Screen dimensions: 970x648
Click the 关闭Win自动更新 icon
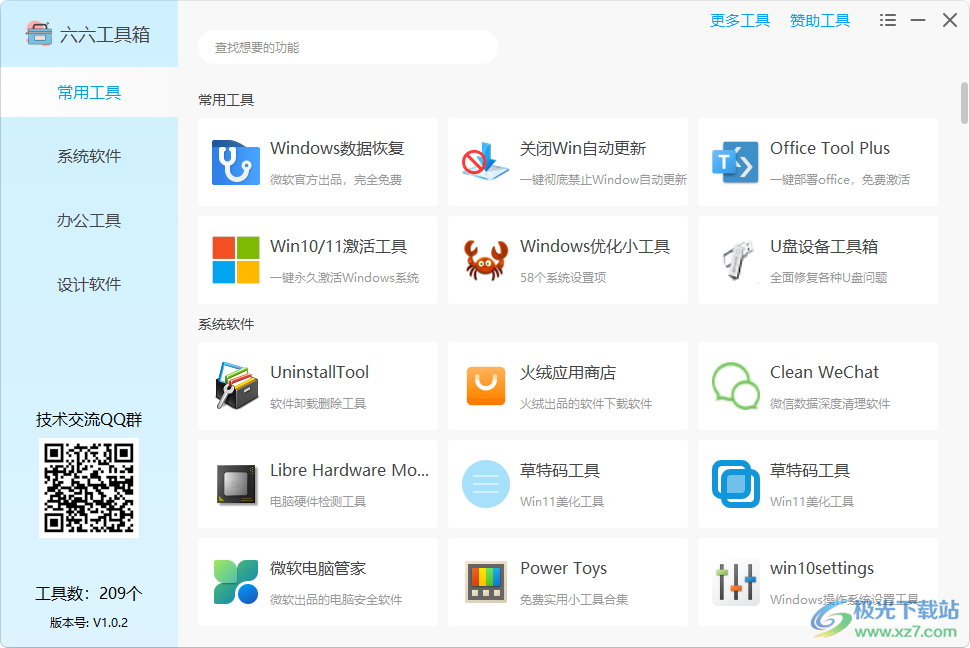(486, 162)
